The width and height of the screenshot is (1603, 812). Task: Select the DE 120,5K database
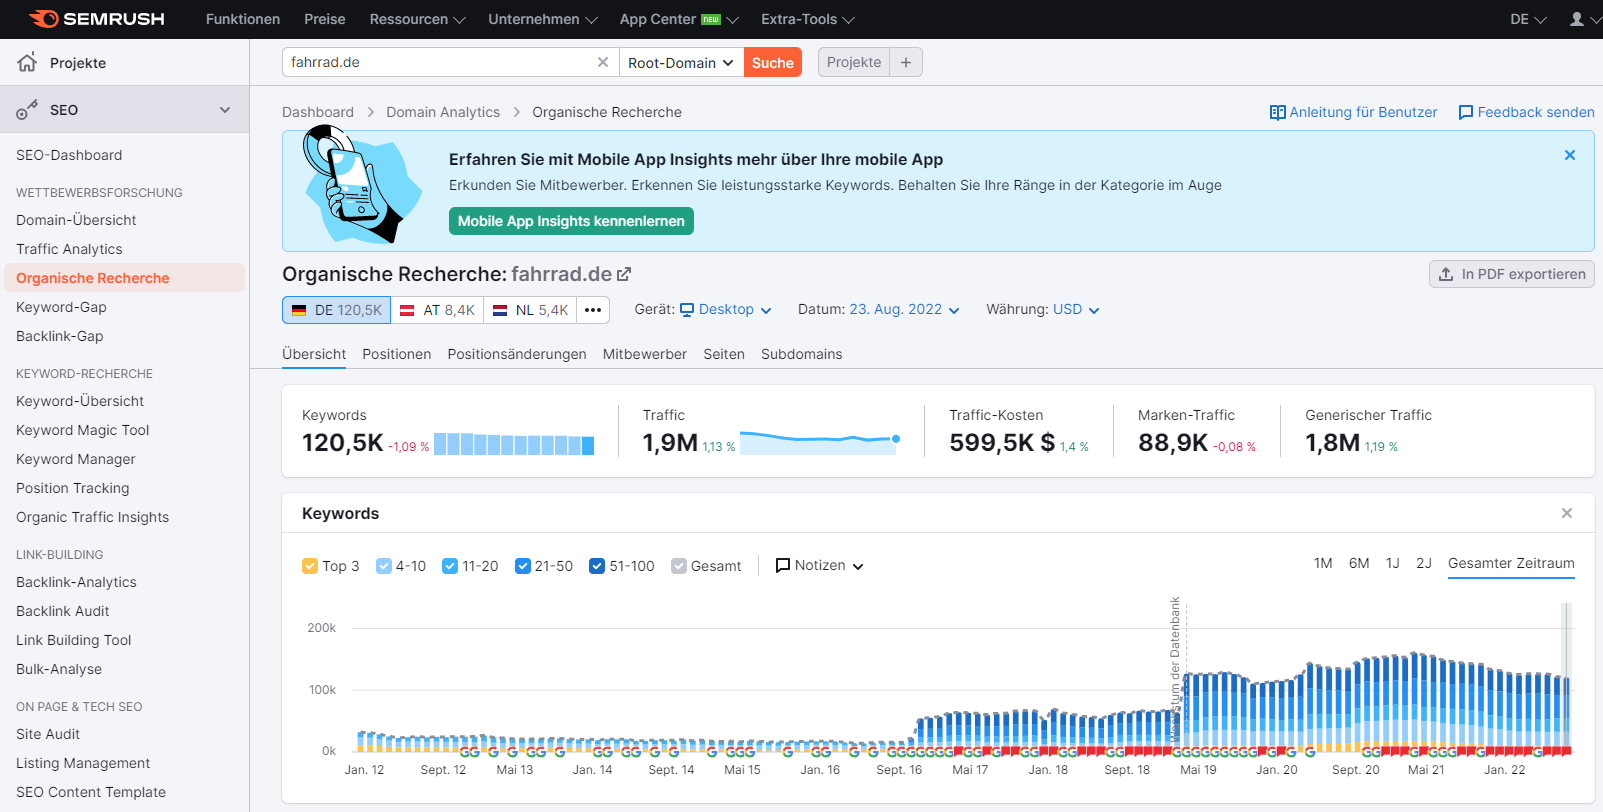point(336,310)
